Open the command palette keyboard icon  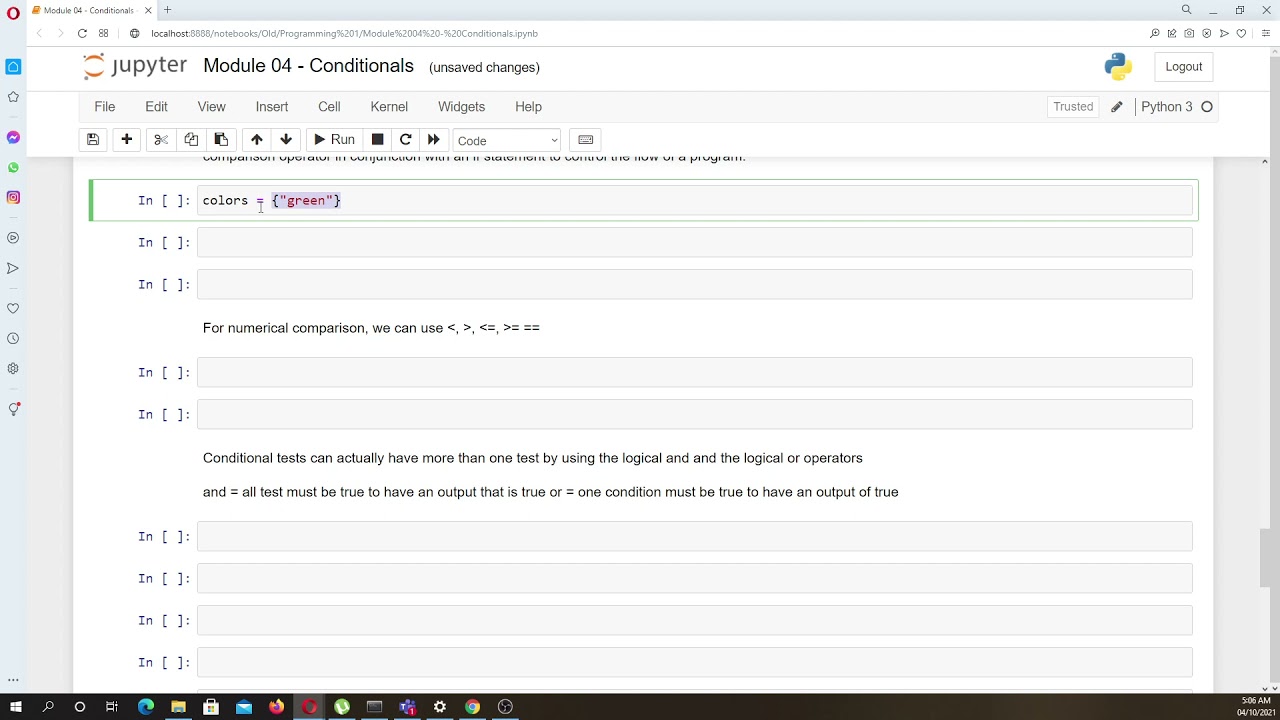(x=586, y=140)
